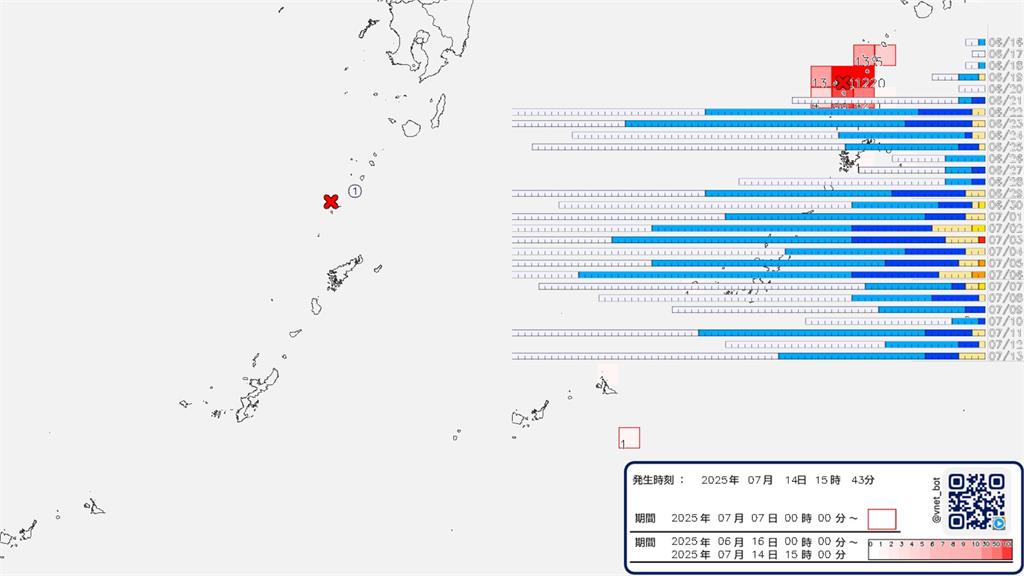Click the empty red-outlined legend box

point(882,519)
